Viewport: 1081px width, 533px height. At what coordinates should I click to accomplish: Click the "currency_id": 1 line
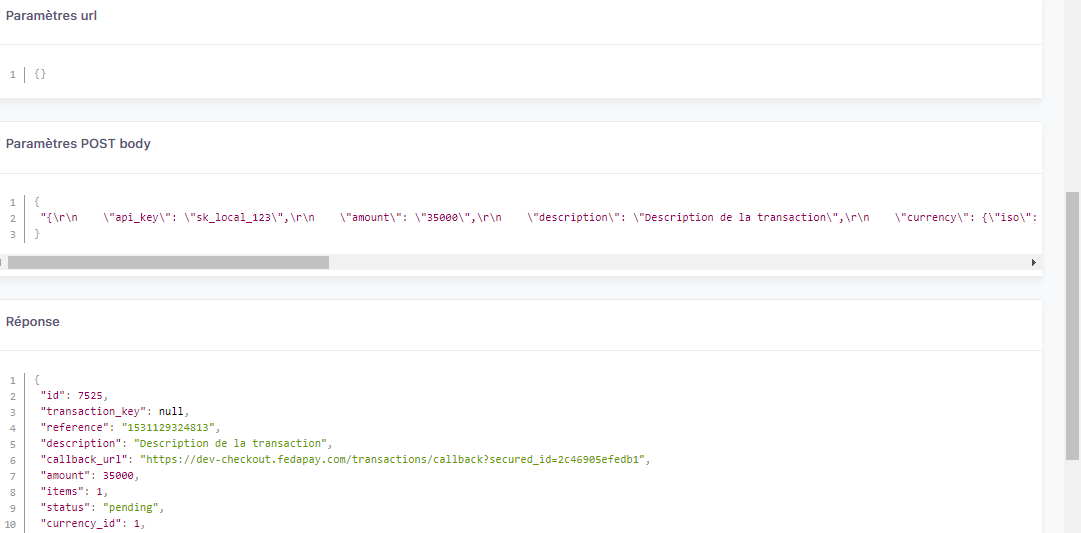coord(94,523)
